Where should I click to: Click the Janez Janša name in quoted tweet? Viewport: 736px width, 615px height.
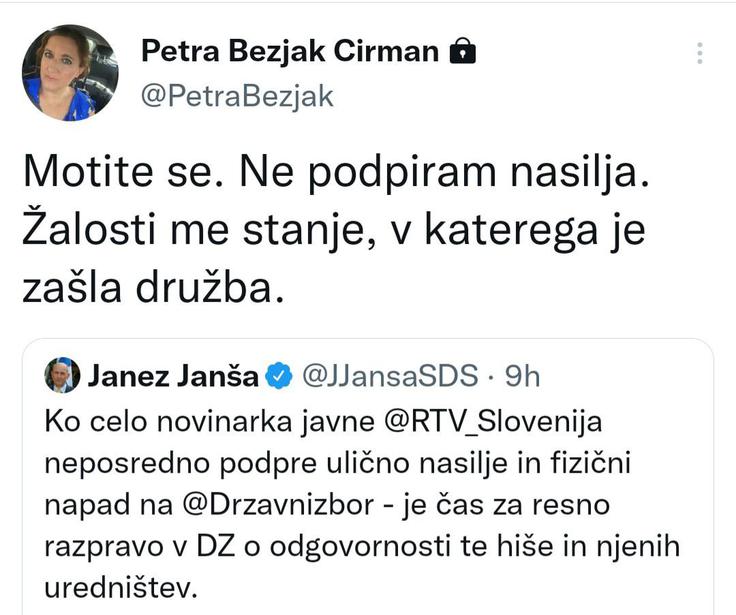click(173, 376)
